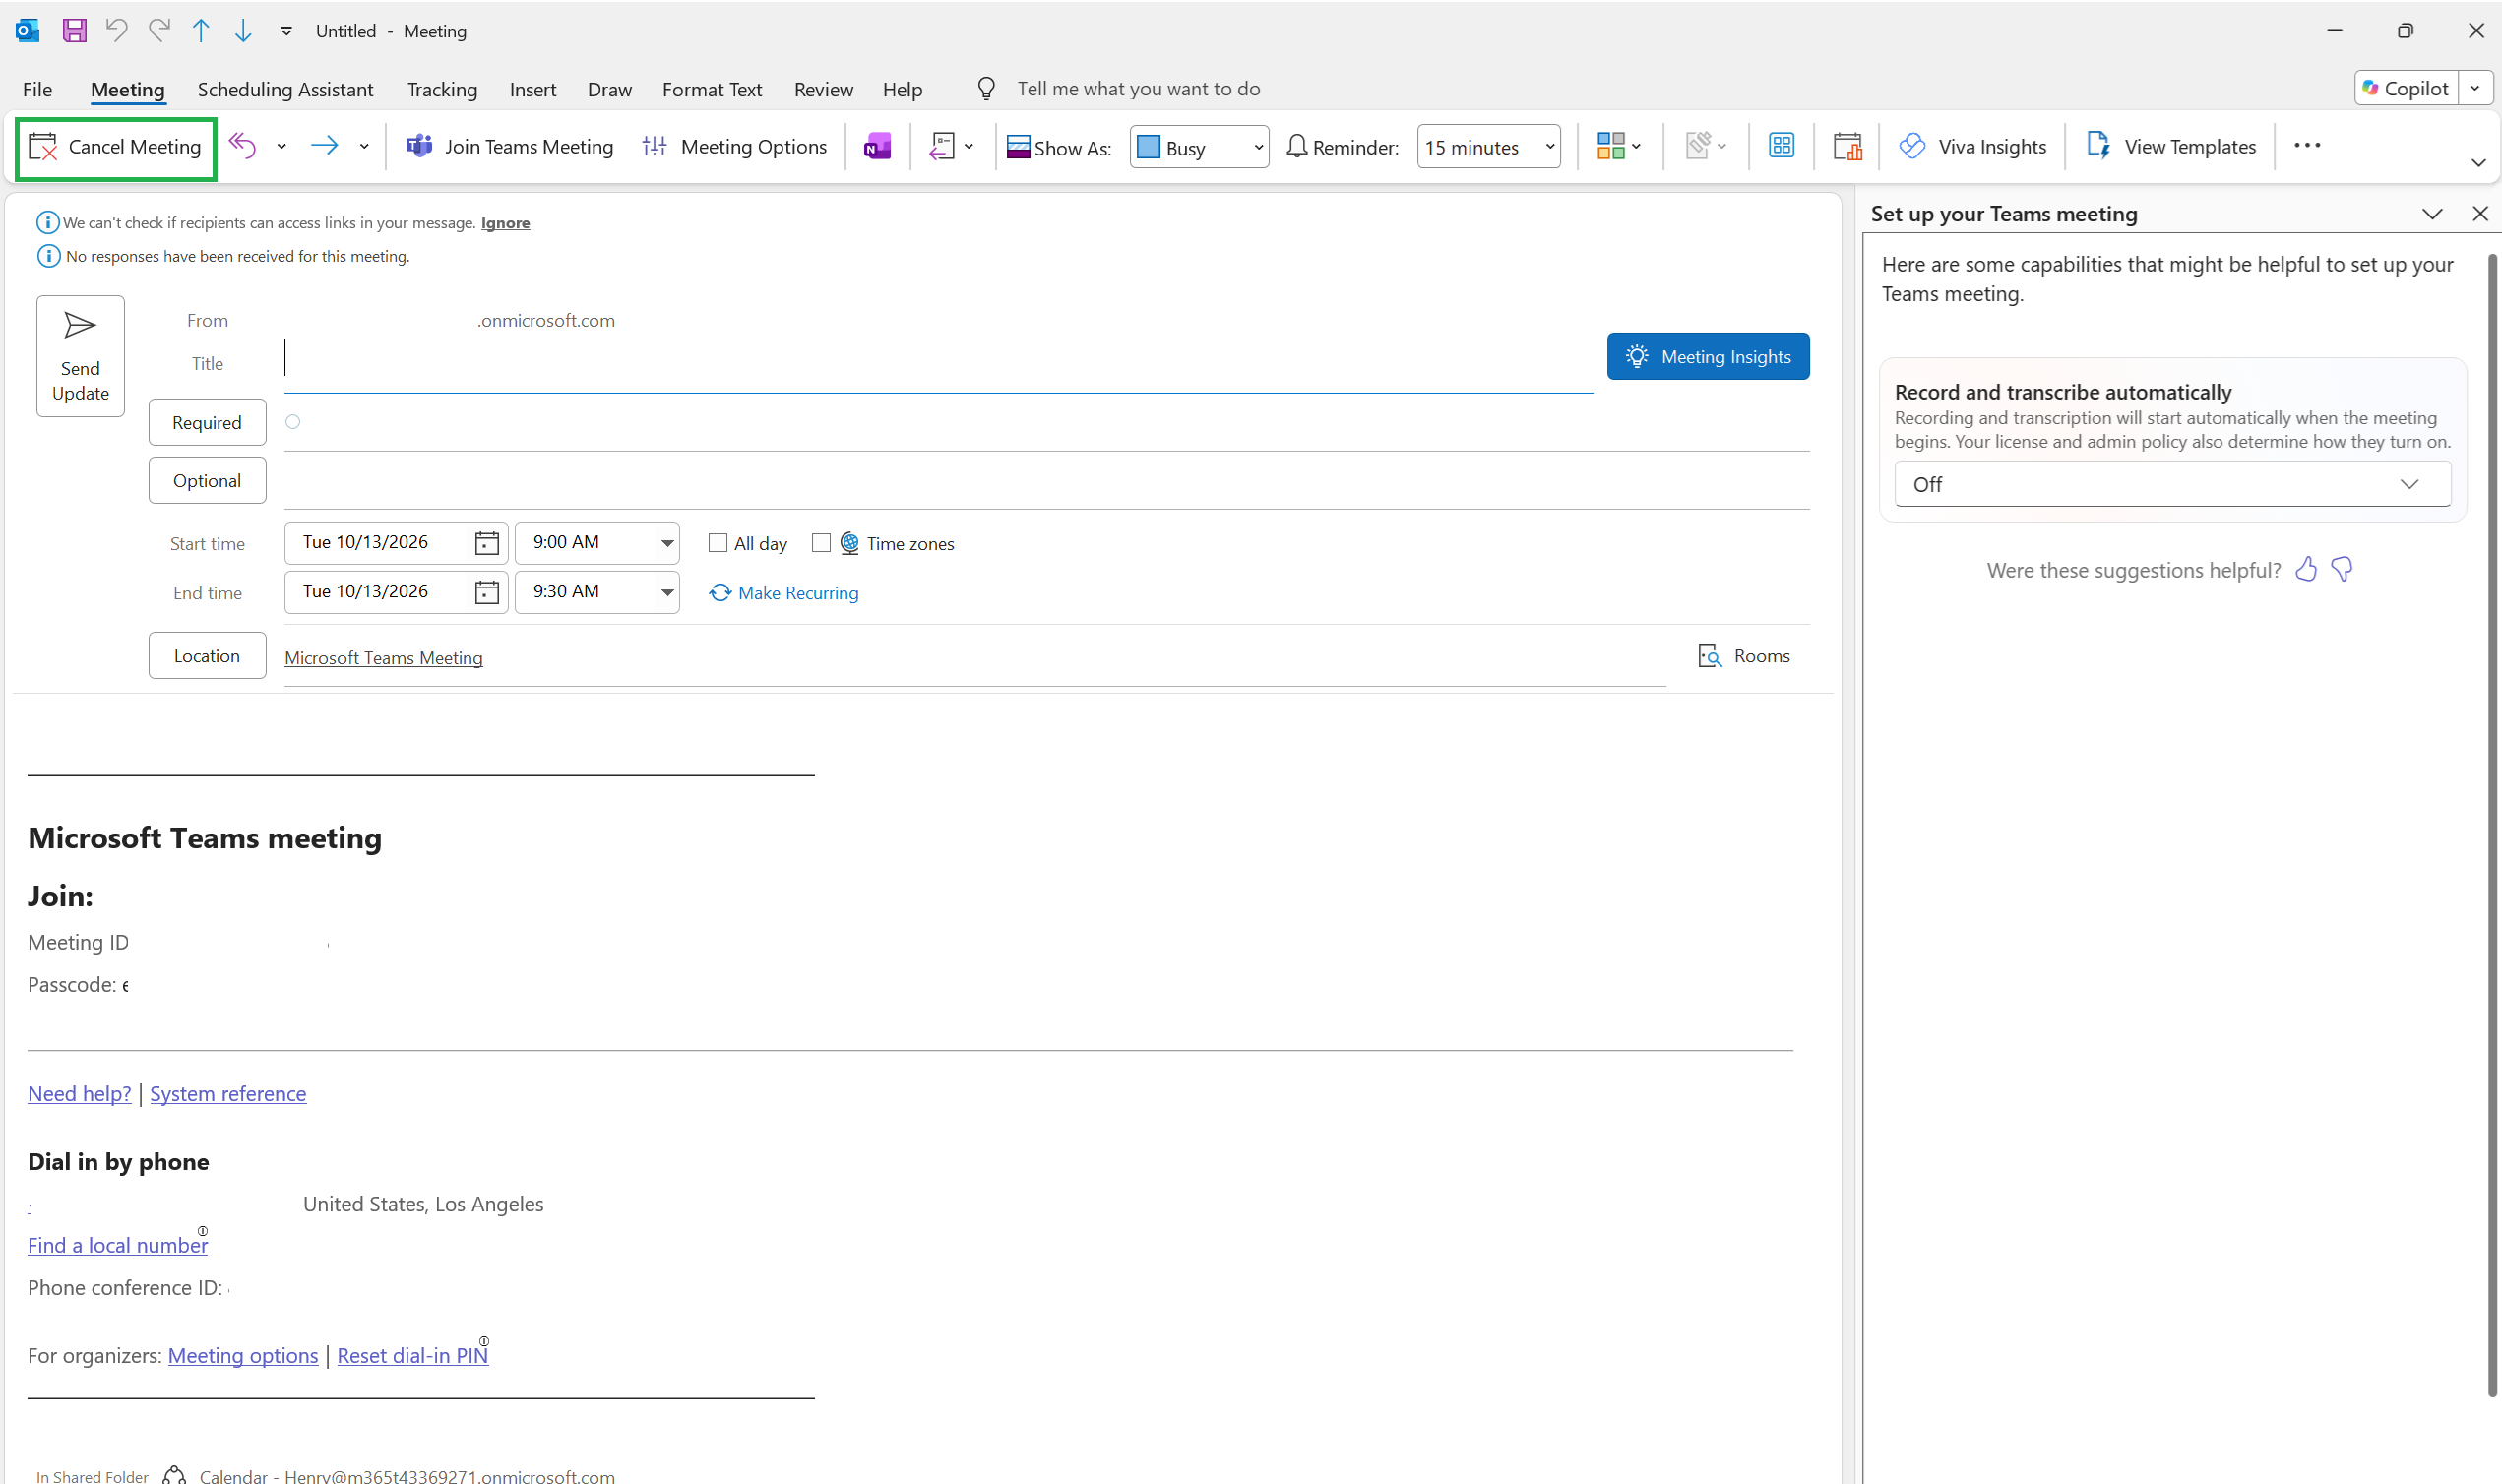Click the Required attendees button
Screen dimensions: 2502x1484
click(x=207, y=422)
